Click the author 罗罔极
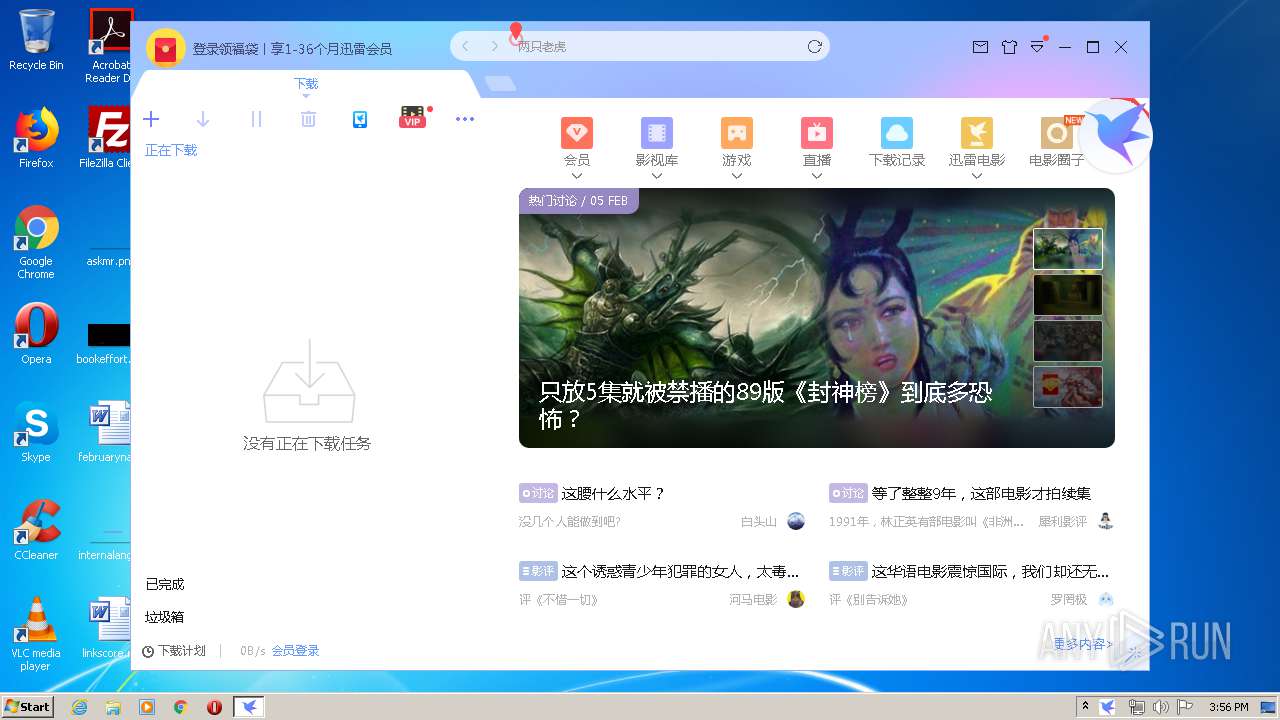This screenshot has width=1280, height=720. click(1068, 600)
